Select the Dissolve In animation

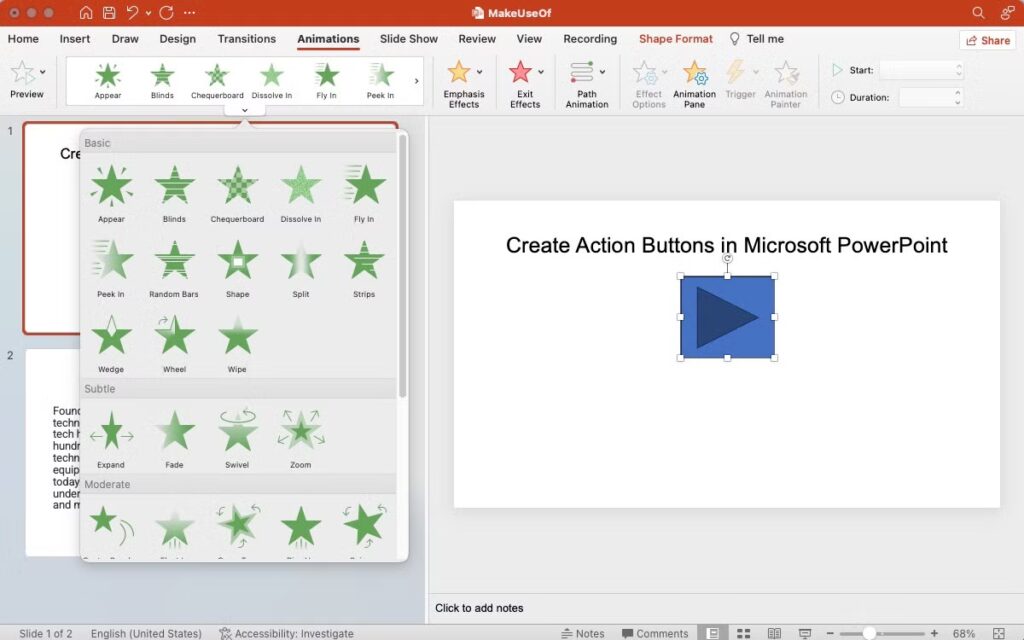[x=301, y=190]
